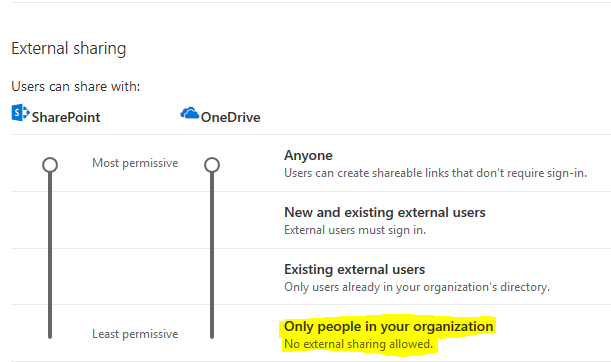Click description about shareable links without sign-in

(x=435, y=173)
